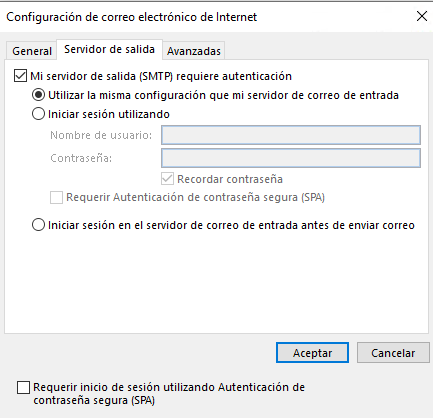Viewport: 433px width, 418px height.
Task: Select Utilizar la misma configuración radio option
Action: point(38,95)
